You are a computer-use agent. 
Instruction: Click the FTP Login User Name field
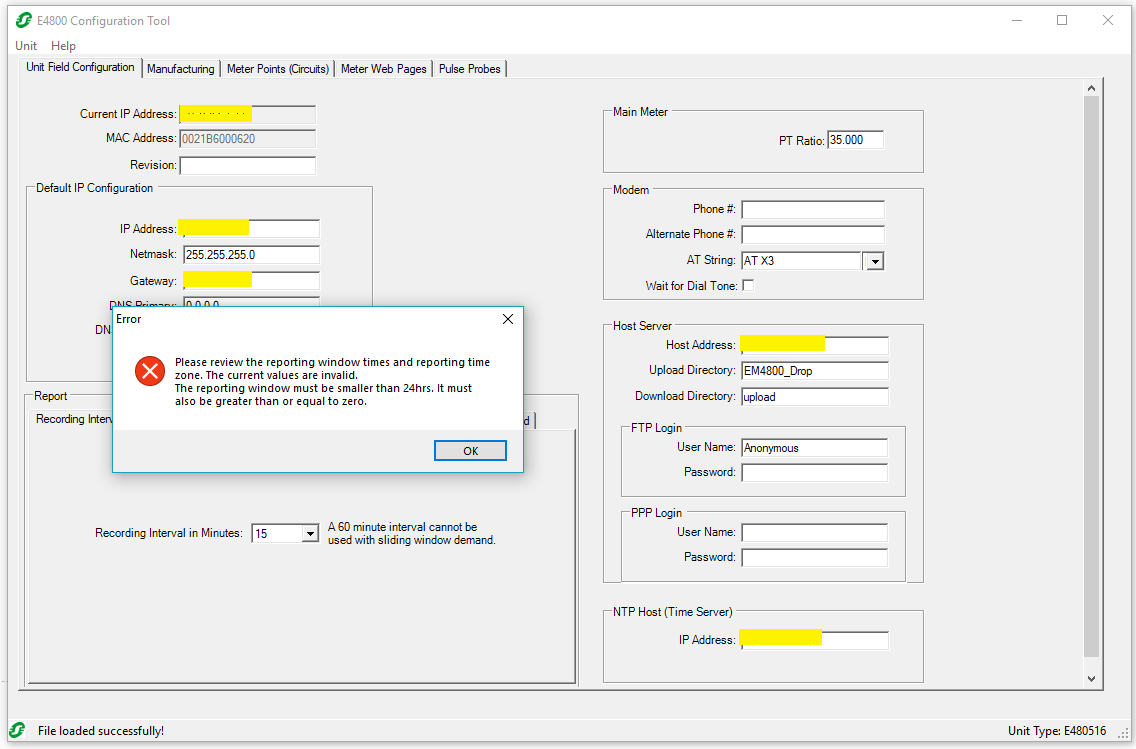click(814, 448)
